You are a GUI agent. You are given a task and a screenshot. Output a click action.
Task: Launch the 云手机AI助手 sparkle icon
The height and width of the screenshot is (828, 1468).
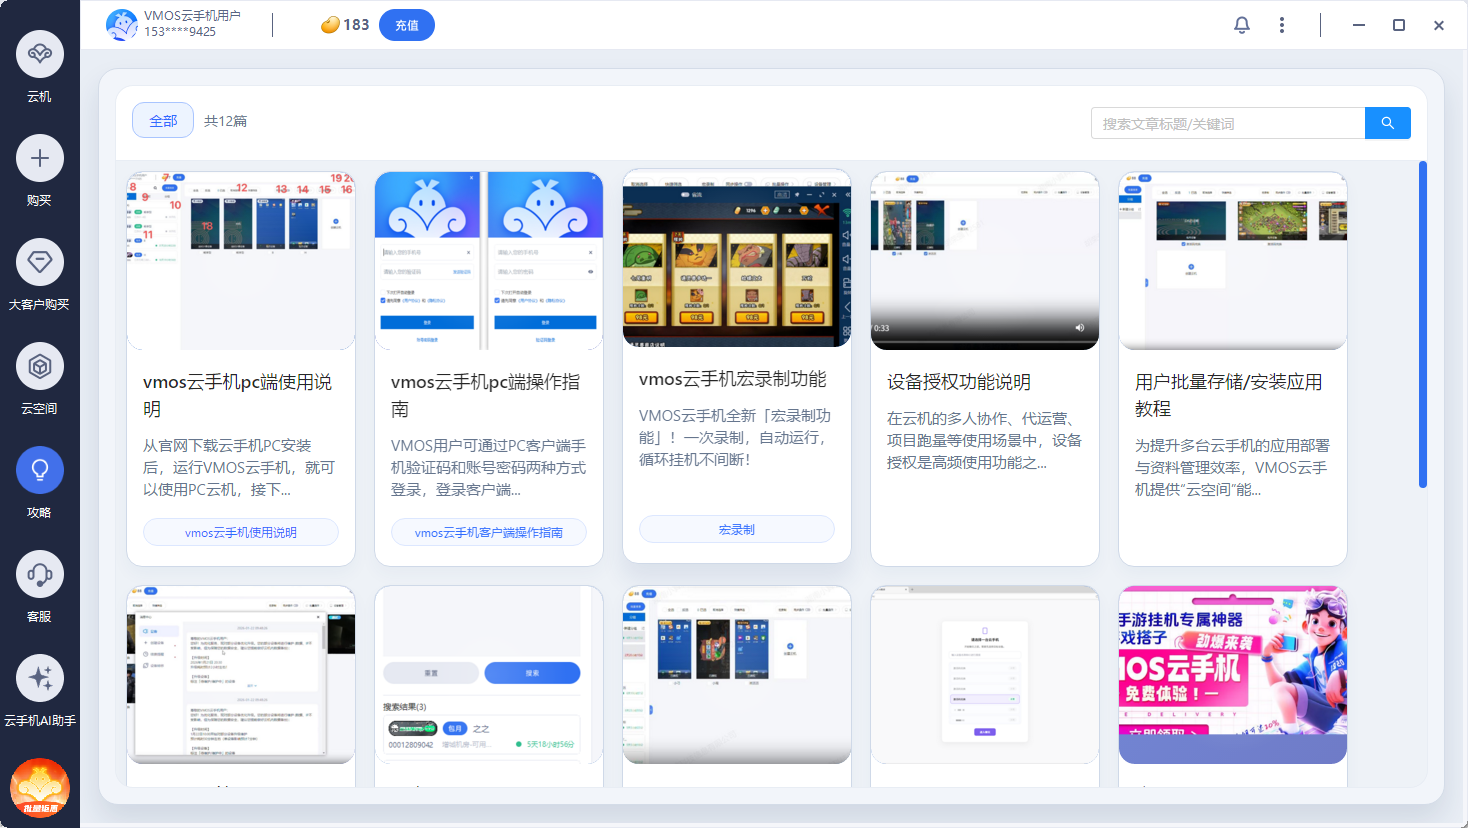click(x=40, y=678)
